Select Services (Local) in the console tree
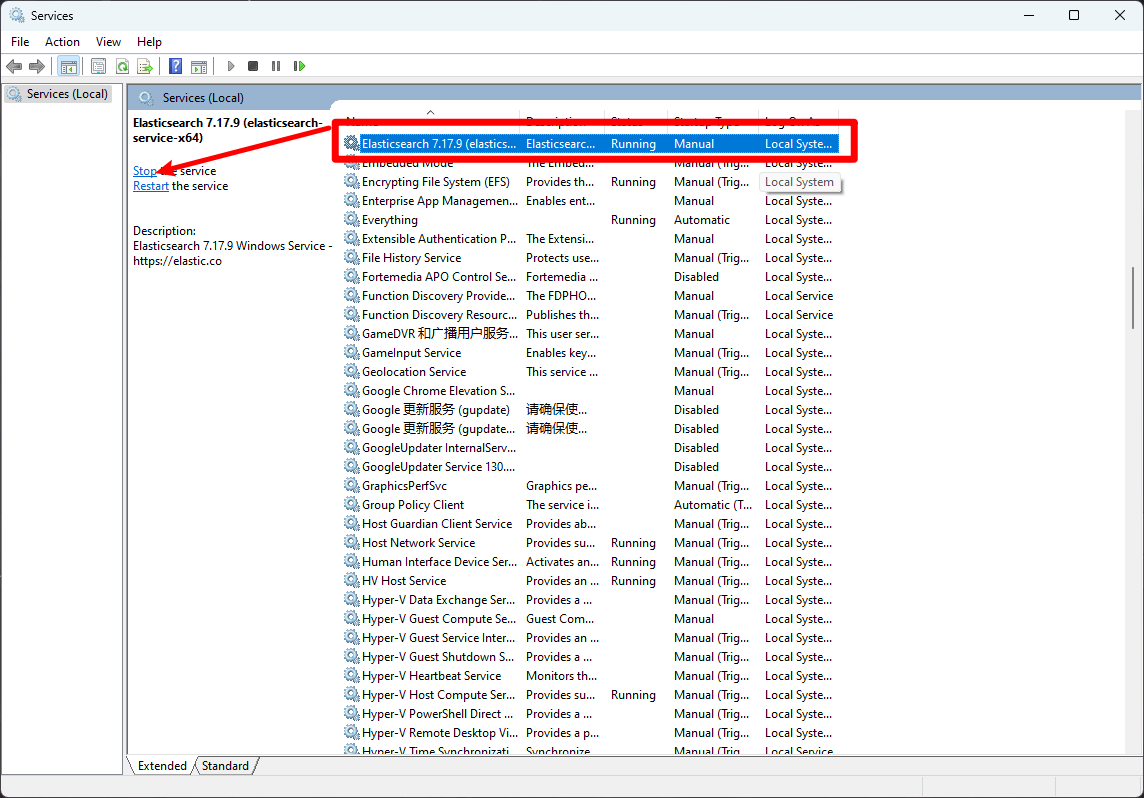 tap(58, 94)
